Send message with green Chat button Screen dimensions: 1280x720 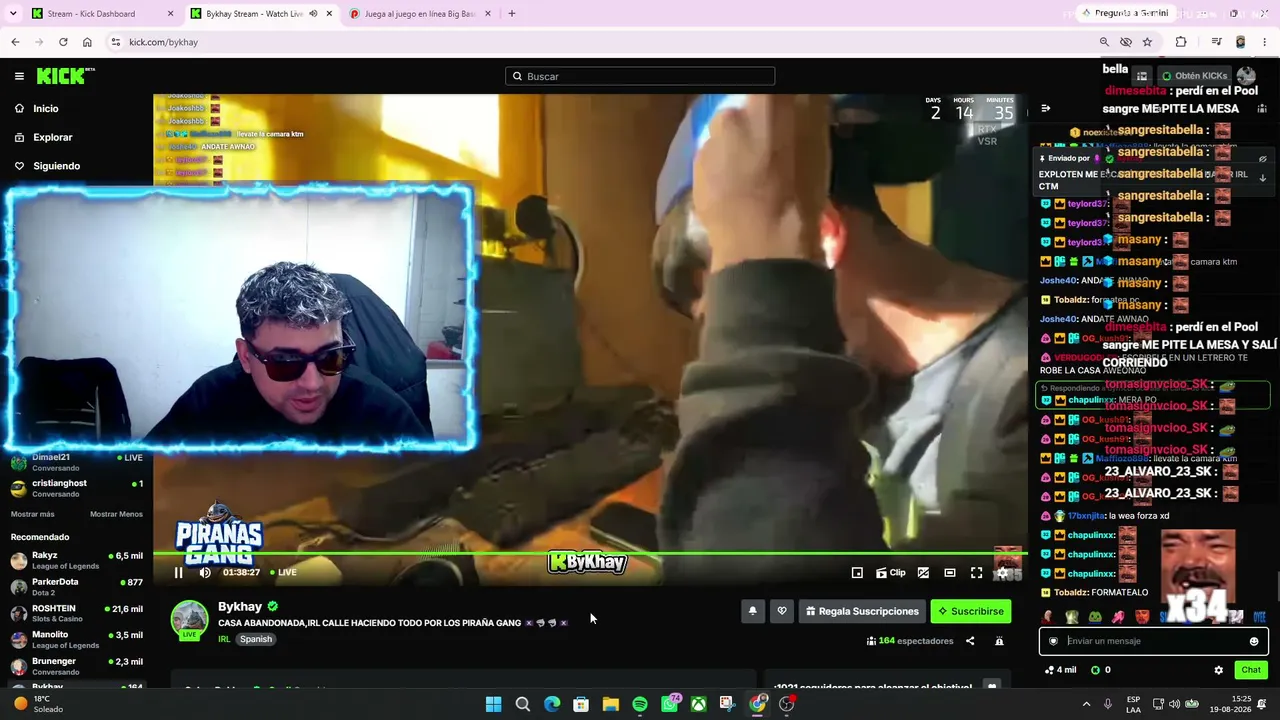(1251, 670)
